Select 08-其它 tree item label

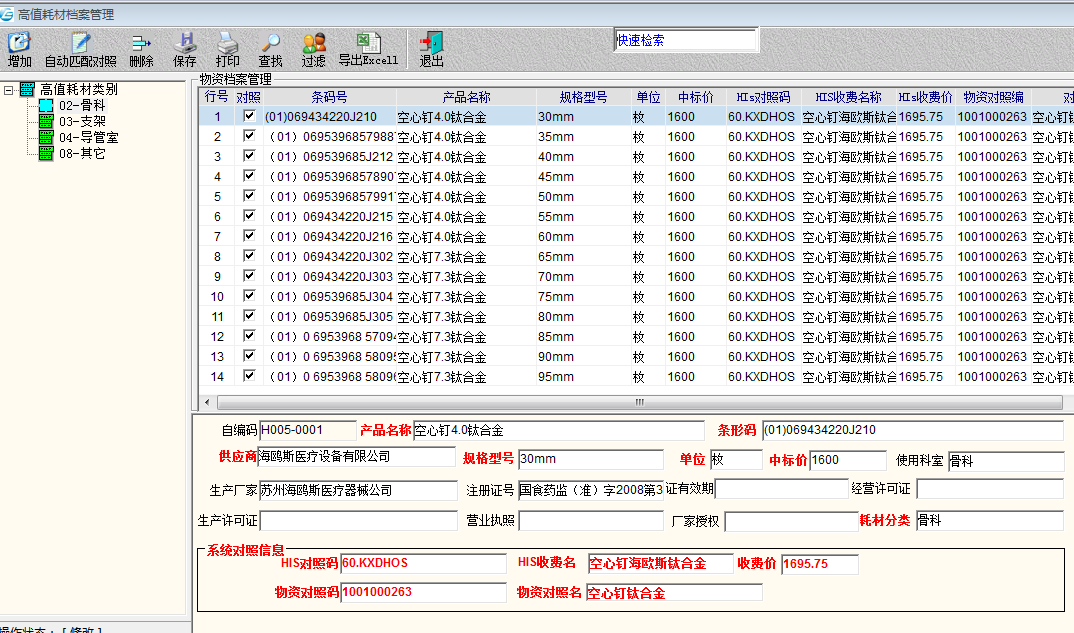[82, 153]
